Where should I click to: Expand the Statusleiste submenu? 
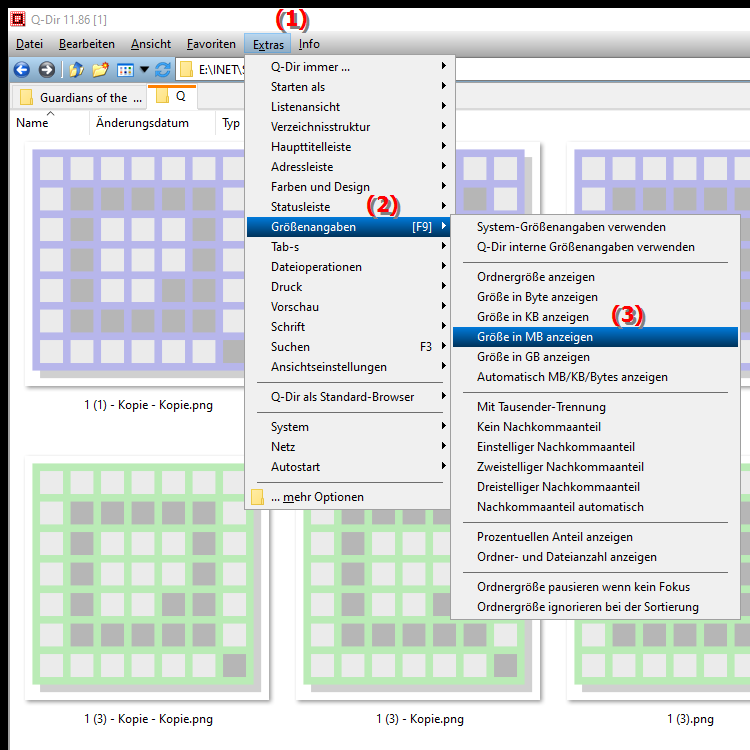pos(349,207)
